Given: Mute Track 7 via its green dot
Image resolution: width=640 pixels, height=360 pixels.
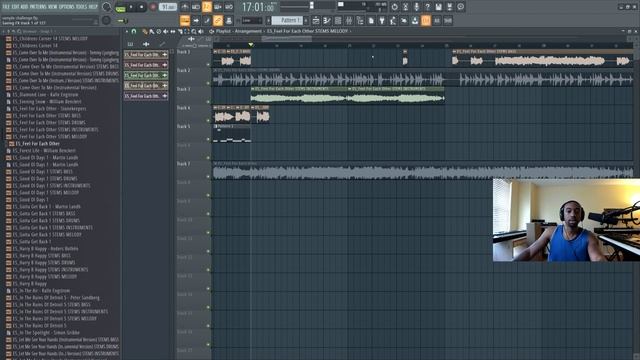Looking at the screenshot, I should (x=208, y=176).
